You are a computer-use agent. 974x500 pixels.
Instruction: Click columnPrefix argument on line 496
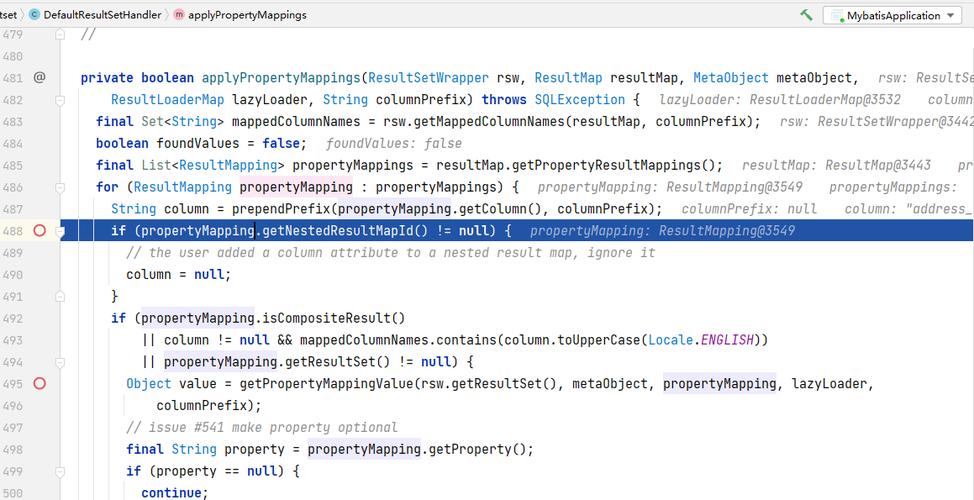coord(201,406)
